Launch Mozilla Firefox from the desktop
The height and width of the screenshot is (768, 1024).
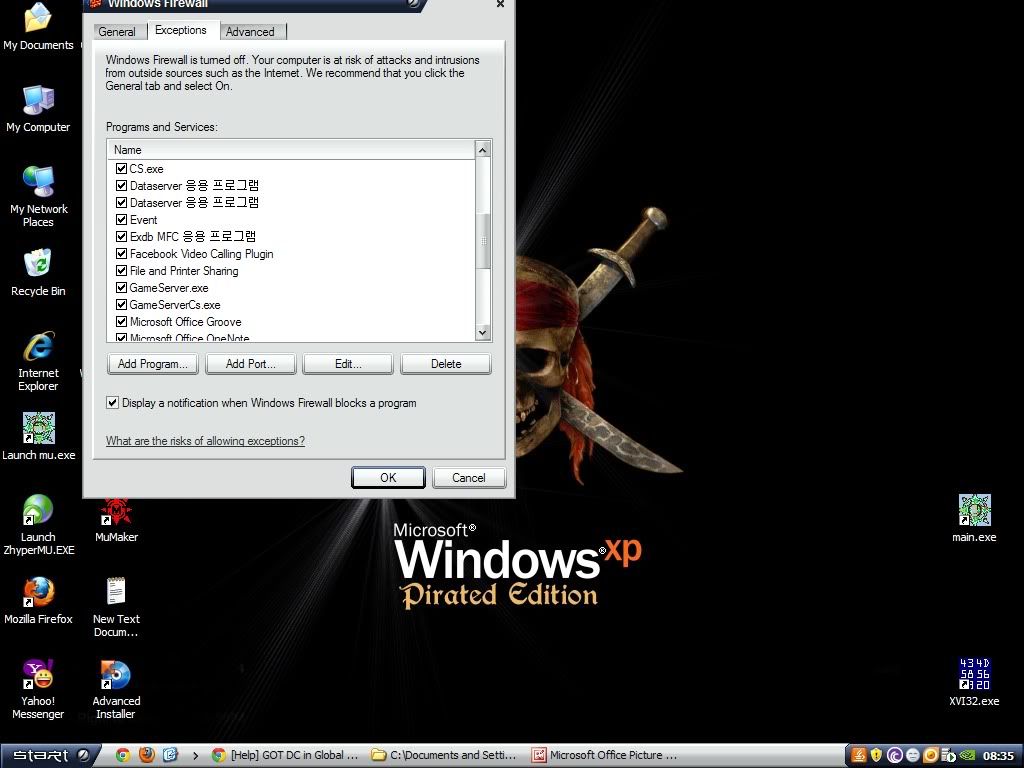click(38, 593)
